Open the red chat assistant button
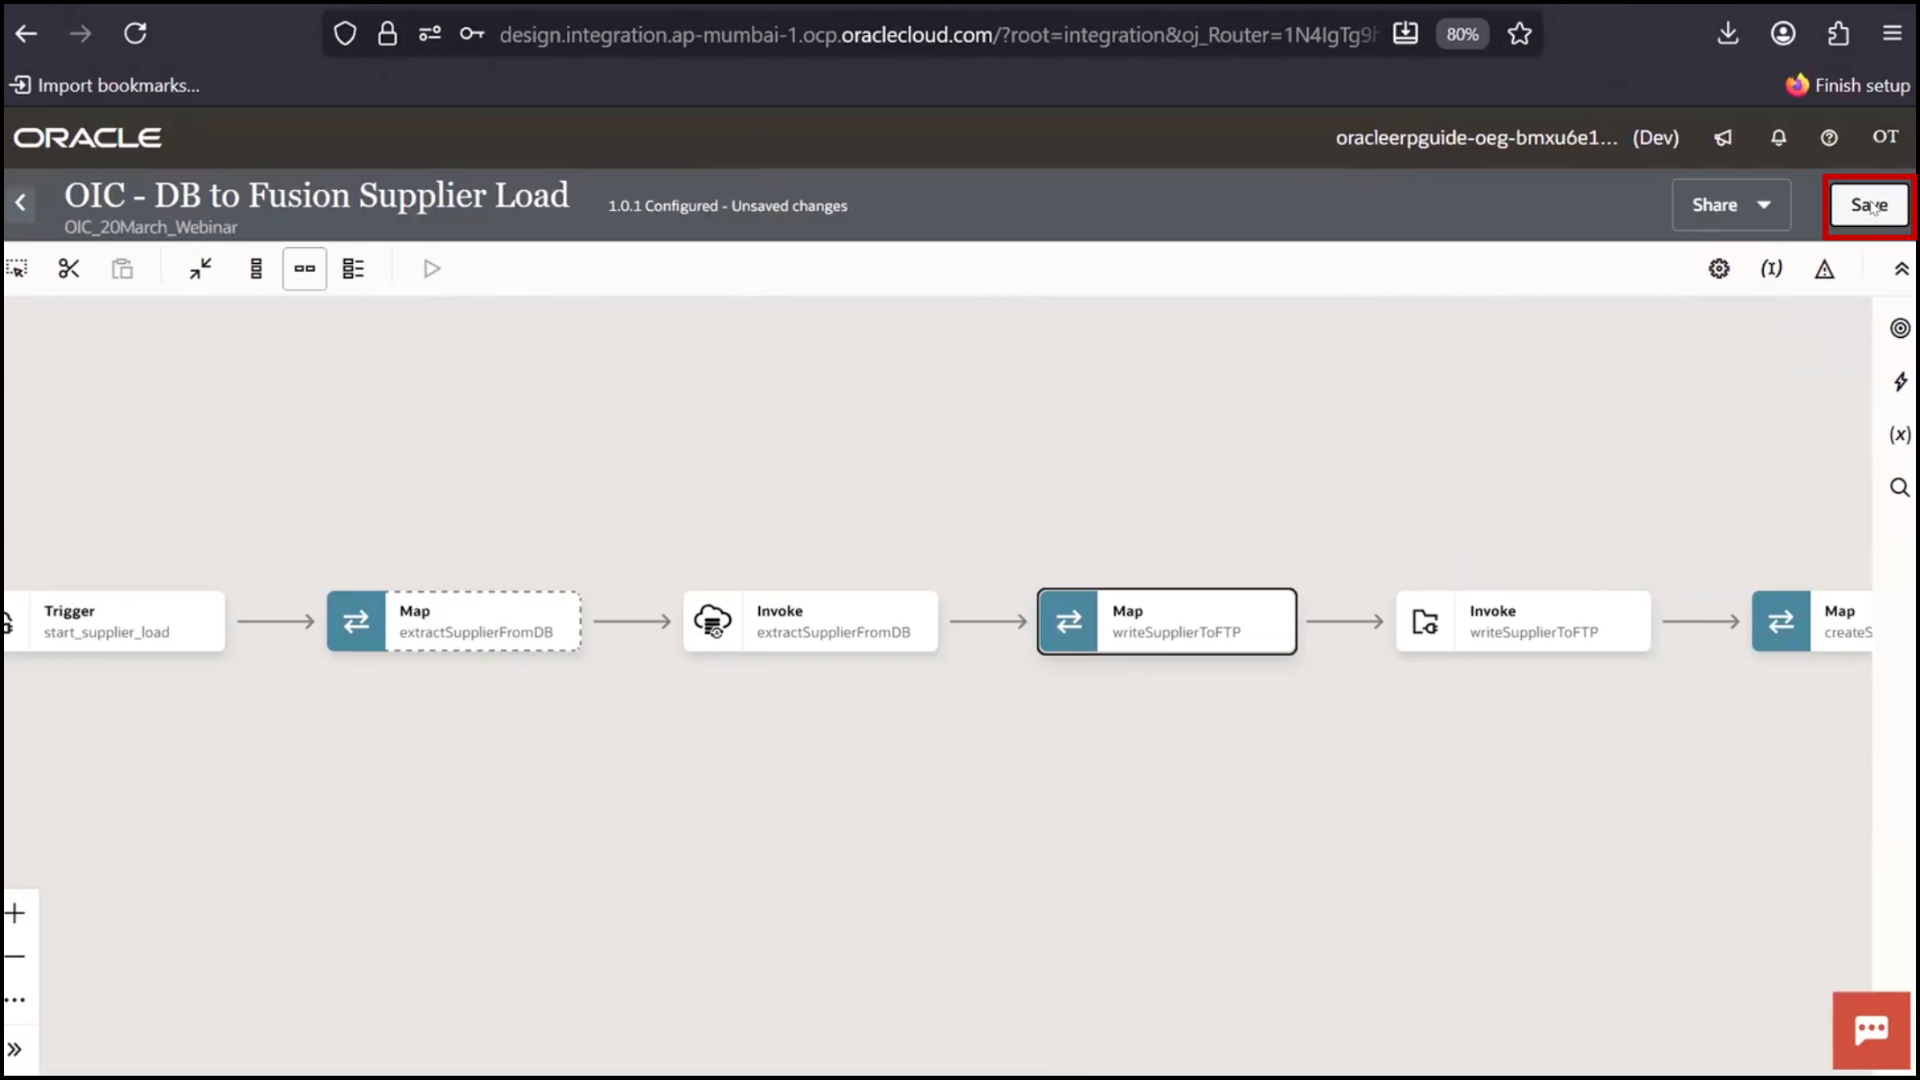Screen dimensions: 1920x1080 [1871, 1030]
